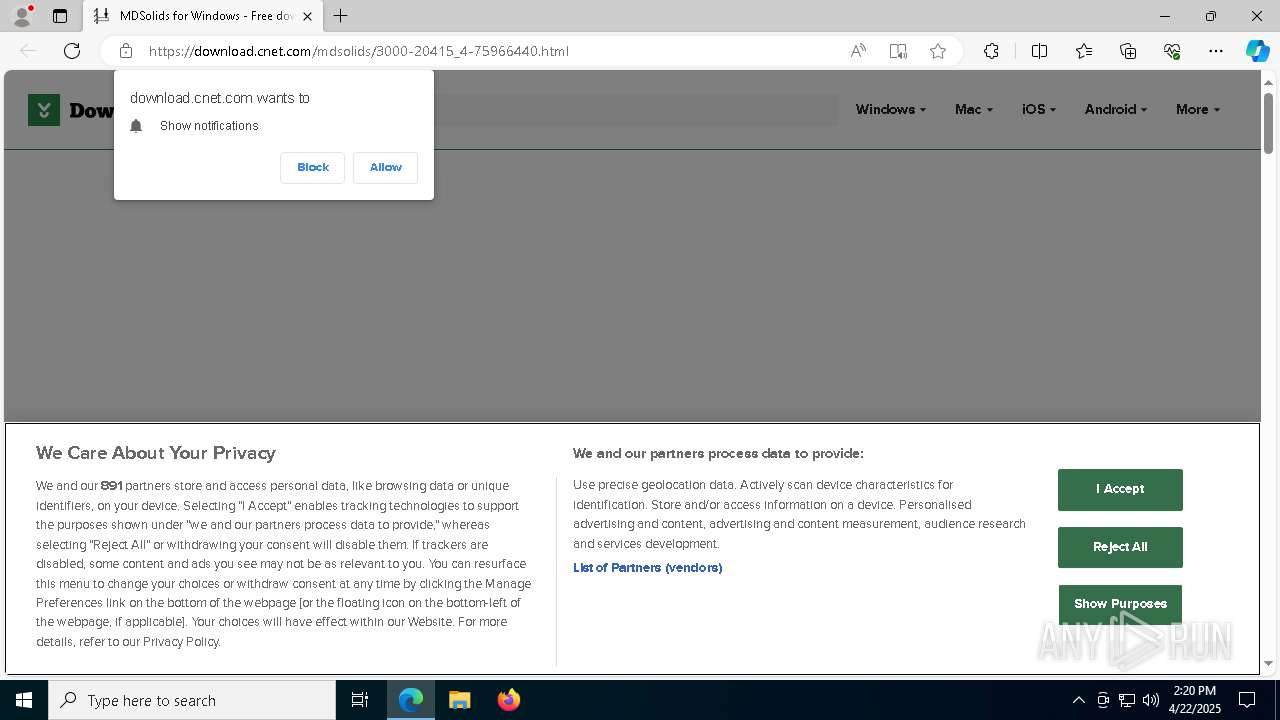Click scrollbar down arrow
Image resolution: width=1280 pixels, height=720 pixels.
(x=1268, y=664)
